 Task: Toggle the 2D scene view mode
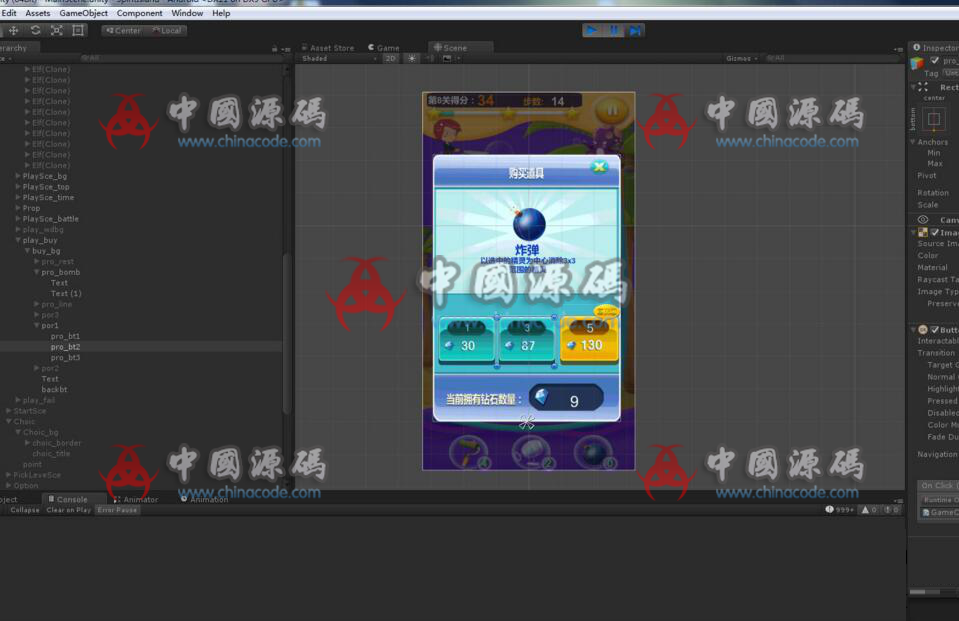tap(390, 59)
